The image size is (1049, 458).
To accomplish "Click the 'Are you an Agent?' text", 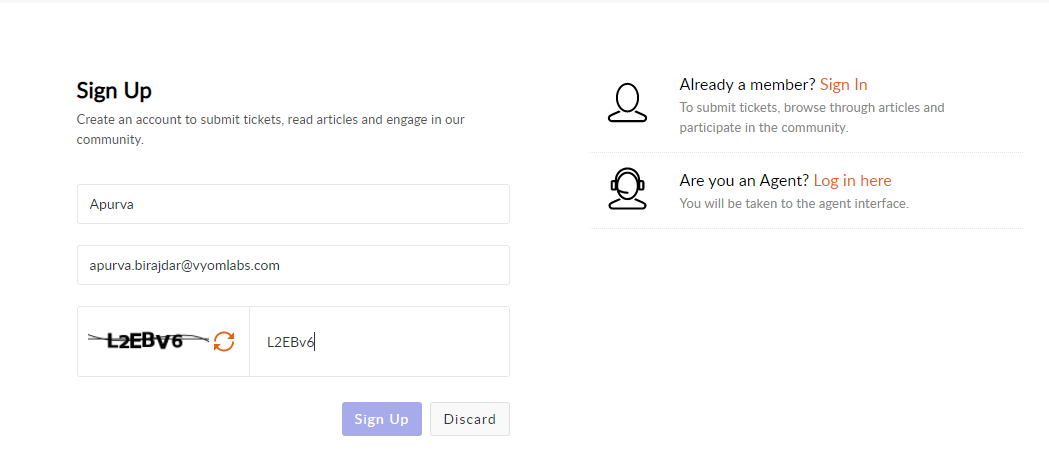I will [745, 181].
